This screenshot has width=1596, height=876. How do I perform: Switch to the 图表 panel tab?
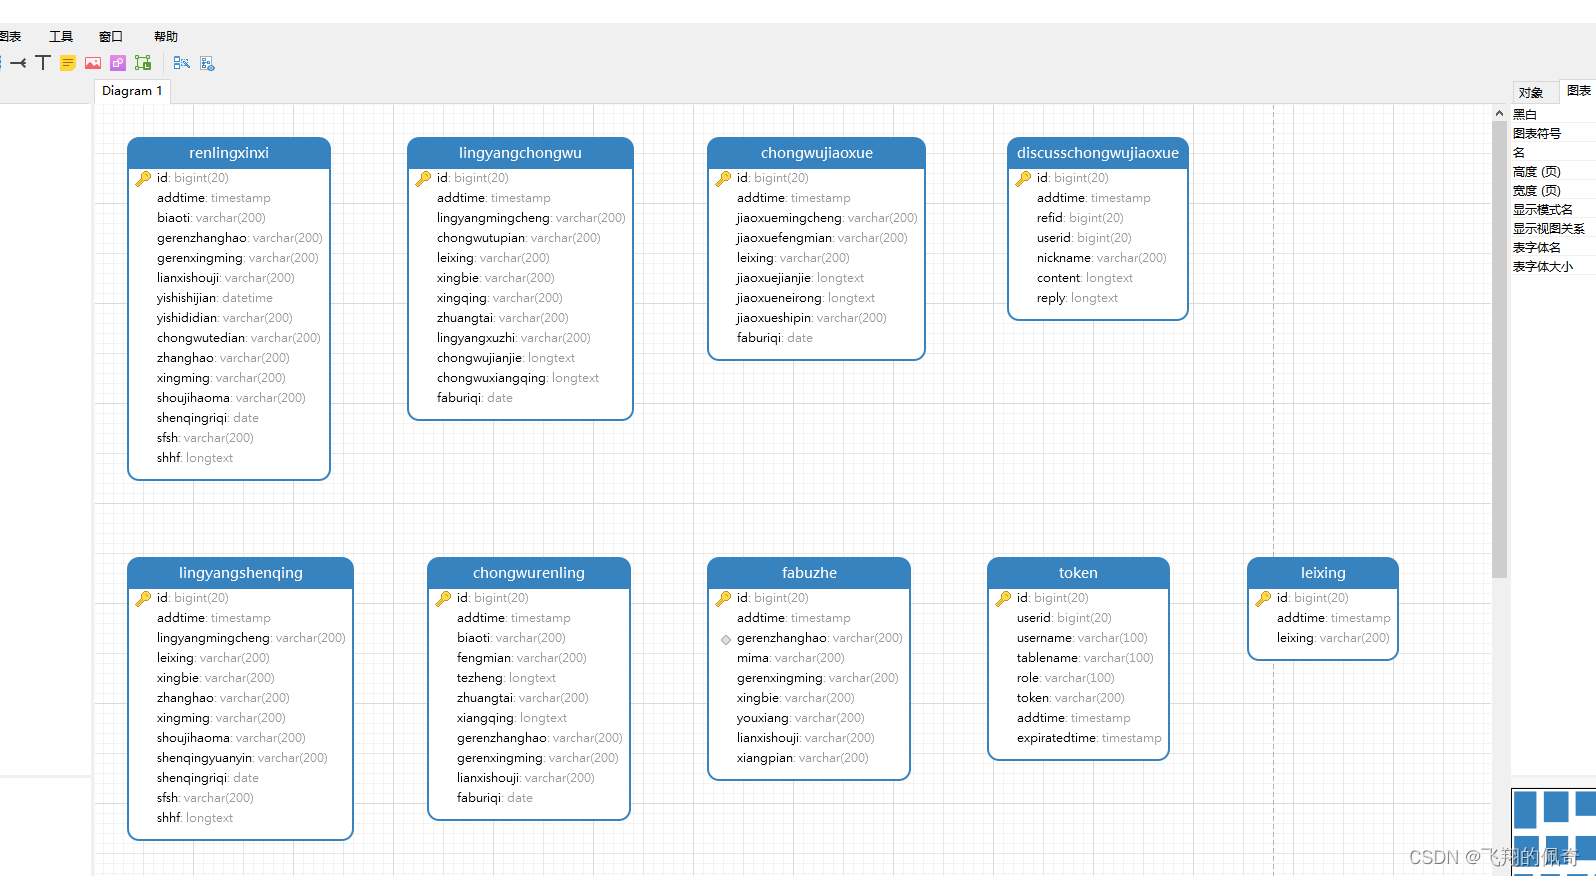coord(1578,90)
